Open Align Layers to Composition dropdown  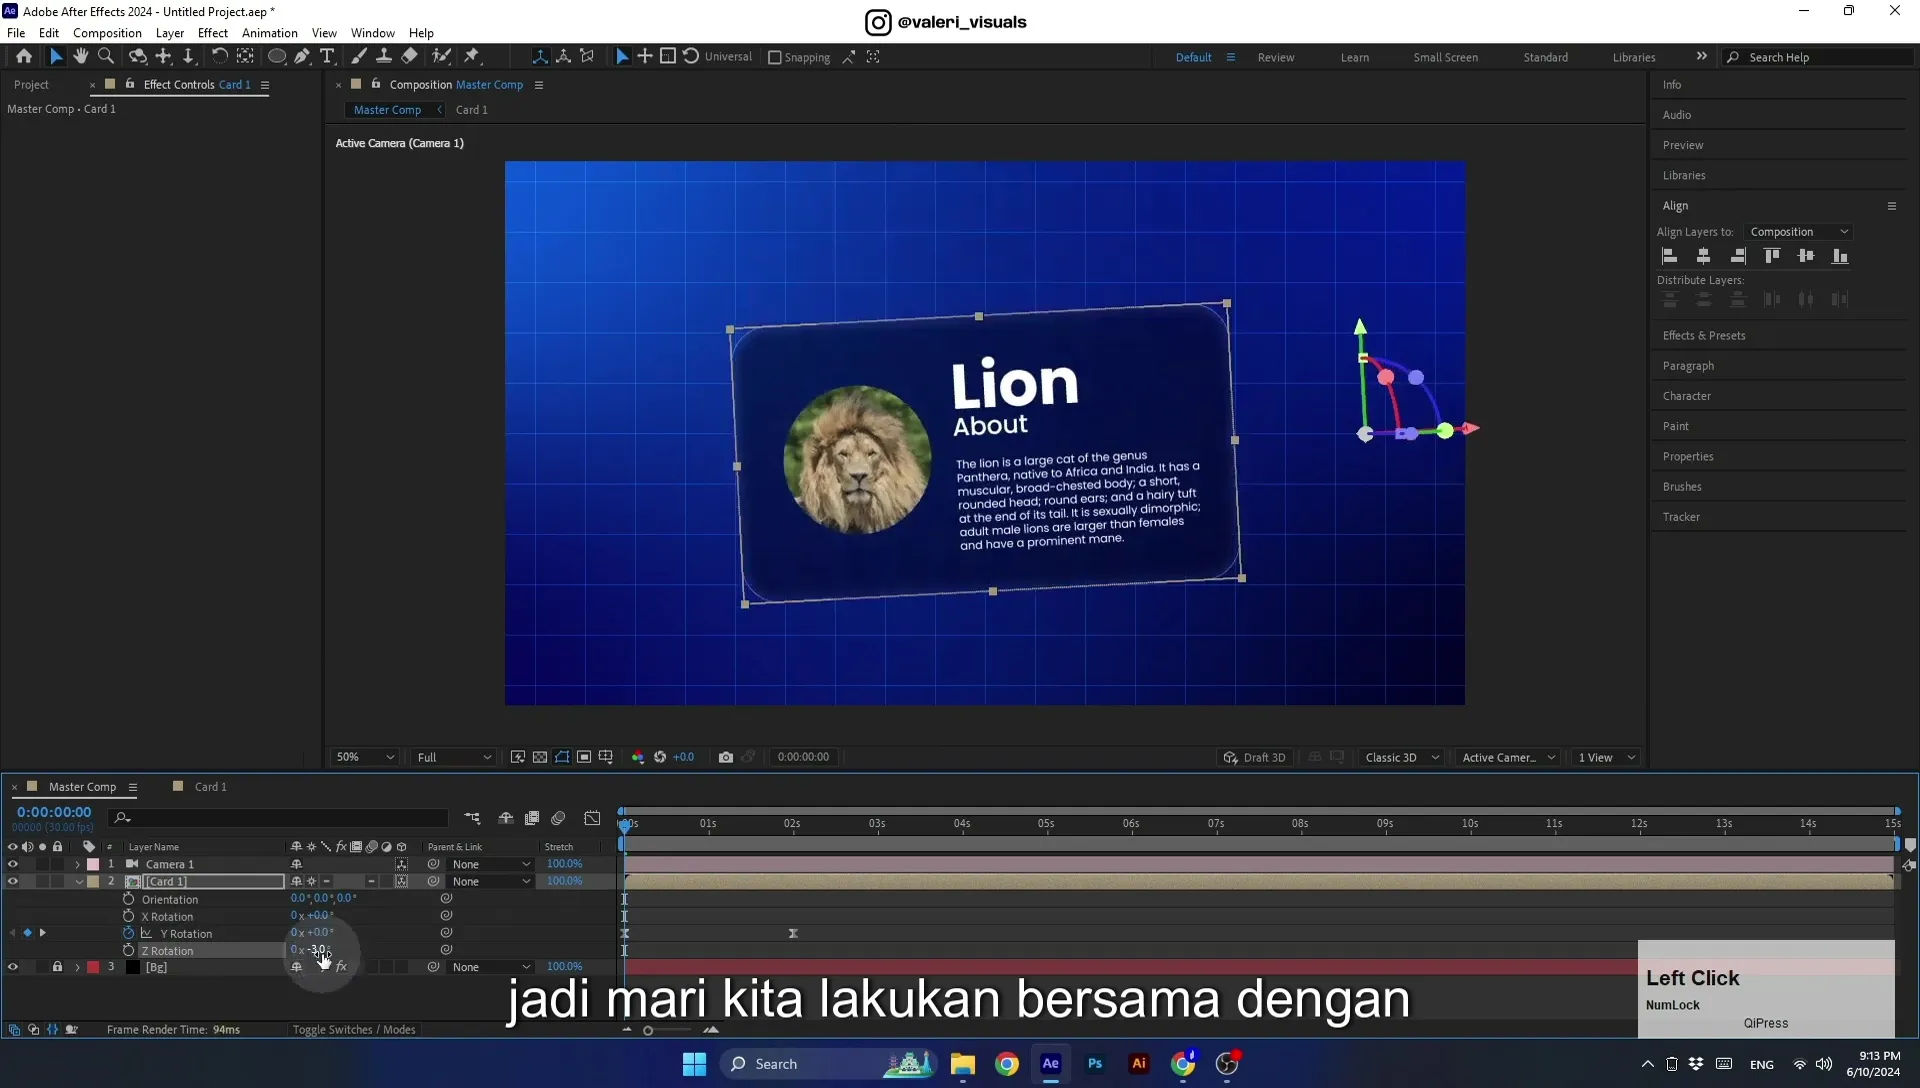(x=1799, y=232)
